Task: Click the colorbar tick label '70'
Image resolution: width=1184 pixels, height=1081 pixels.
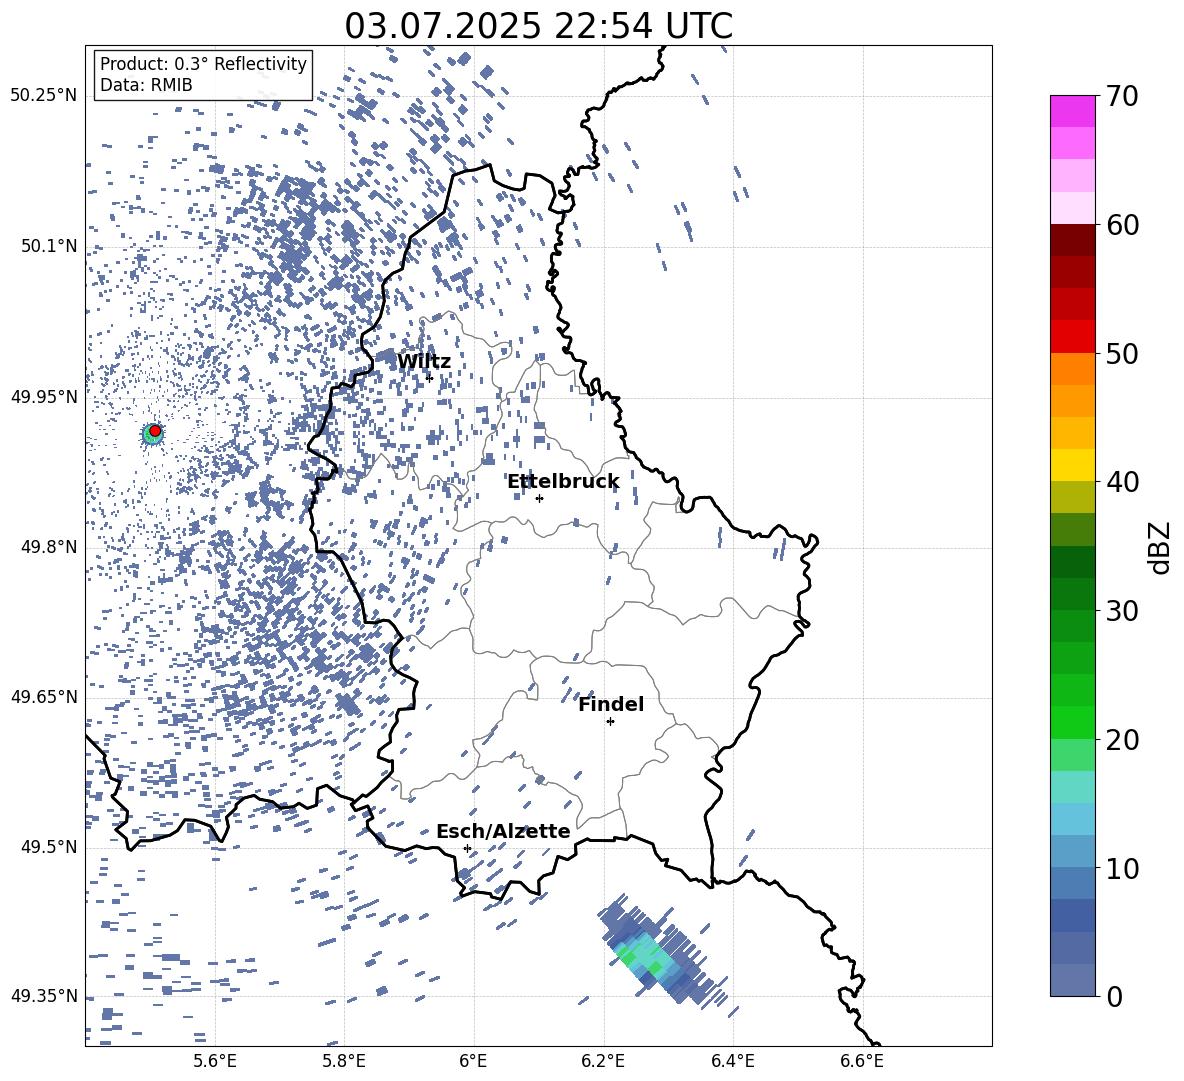Action: click(1123, 96)
